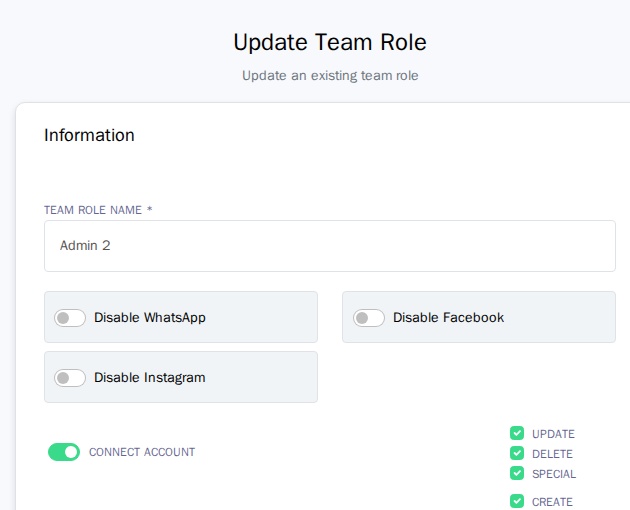Uncheck the SPECIAL permission checkbox

coord(517,473)
